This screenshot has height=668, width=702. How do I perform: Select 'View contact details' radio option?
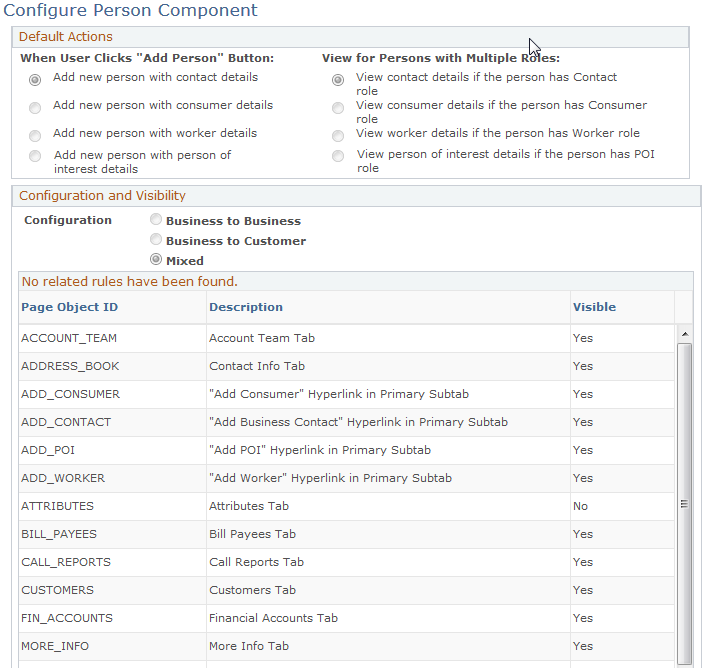(x=338, y=80)
